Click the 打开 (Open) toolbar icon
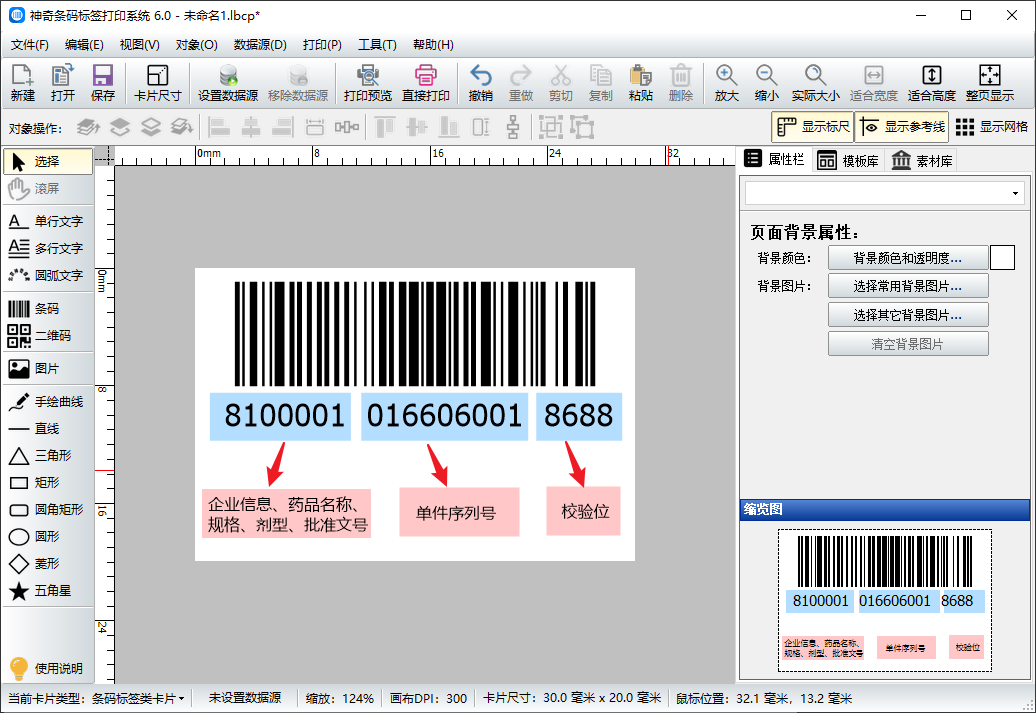The height and width of the screenshot is (713, 1036). pos(63,83)
